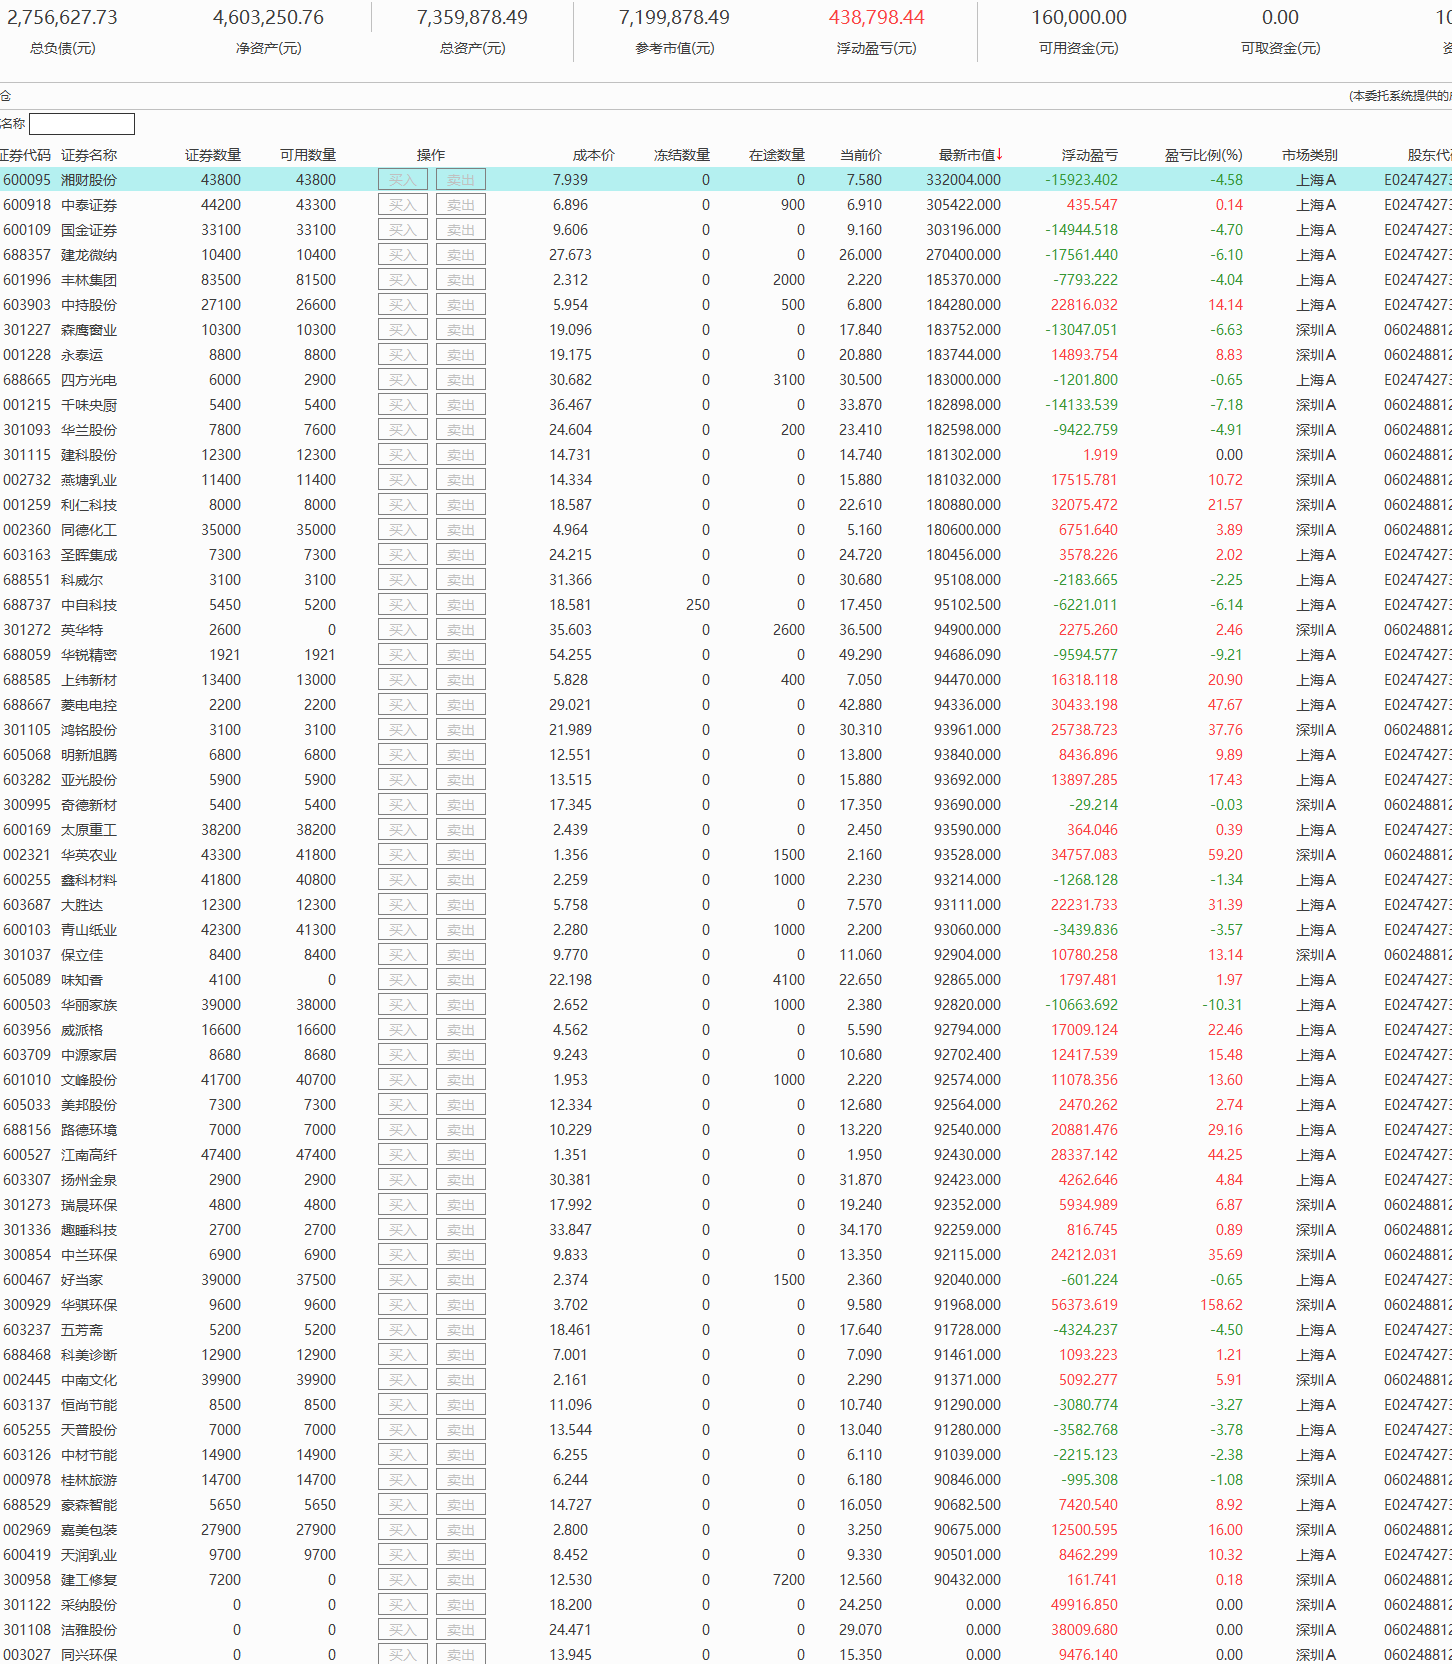Select the 四方光电 stock name
Viewport: 1452px width, 1664px height.
click(x=89, y=380)
